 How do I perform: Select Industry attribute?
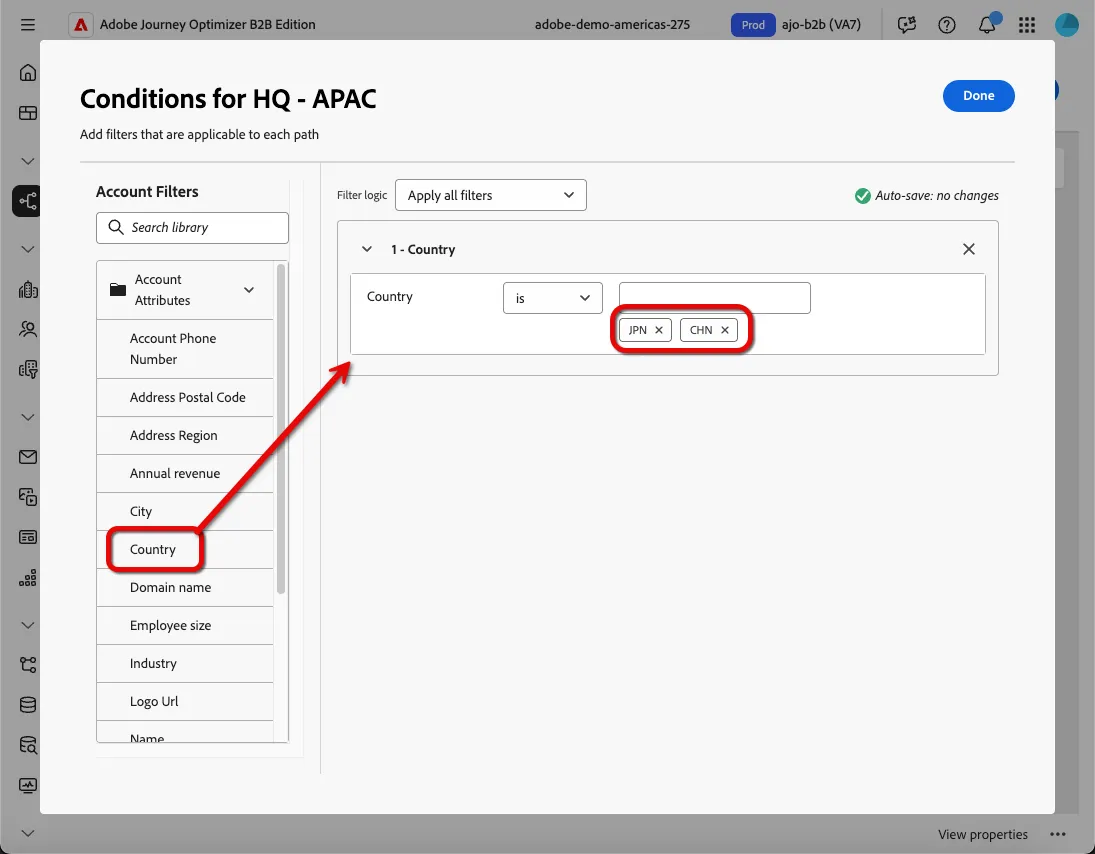tap(184, 663)
